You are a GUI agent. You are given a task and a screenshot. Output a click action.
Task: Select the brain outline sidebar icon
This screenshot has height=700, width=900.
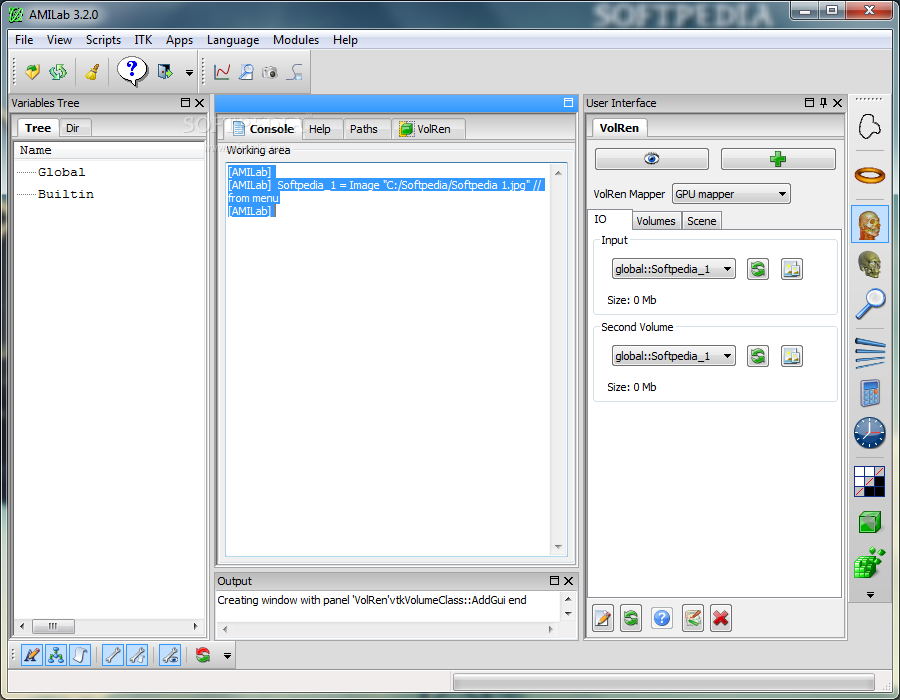click(x=870, y=126)
